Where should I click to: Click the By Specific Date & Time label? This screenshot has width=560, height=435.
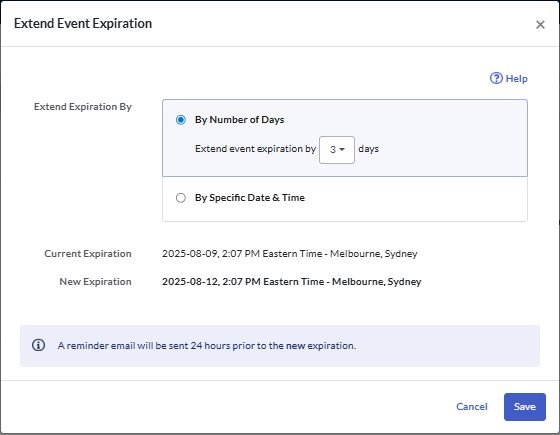(250, 198)
